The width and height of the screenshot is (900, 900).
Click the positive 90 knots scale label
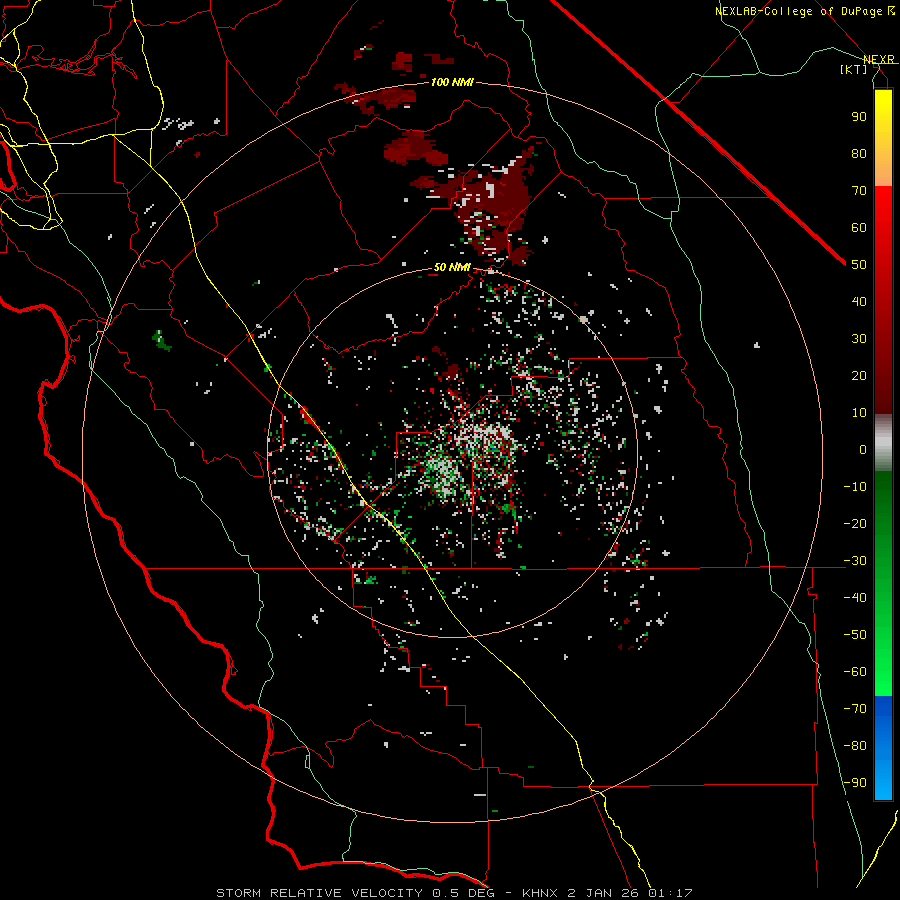point(859,117)
